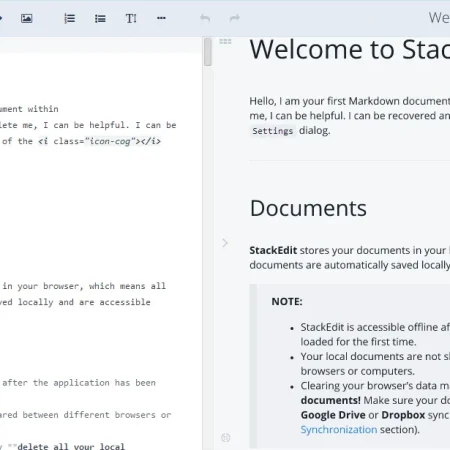Click the bold Google Drive text
The image size is (450, 450).
[333, 415]
